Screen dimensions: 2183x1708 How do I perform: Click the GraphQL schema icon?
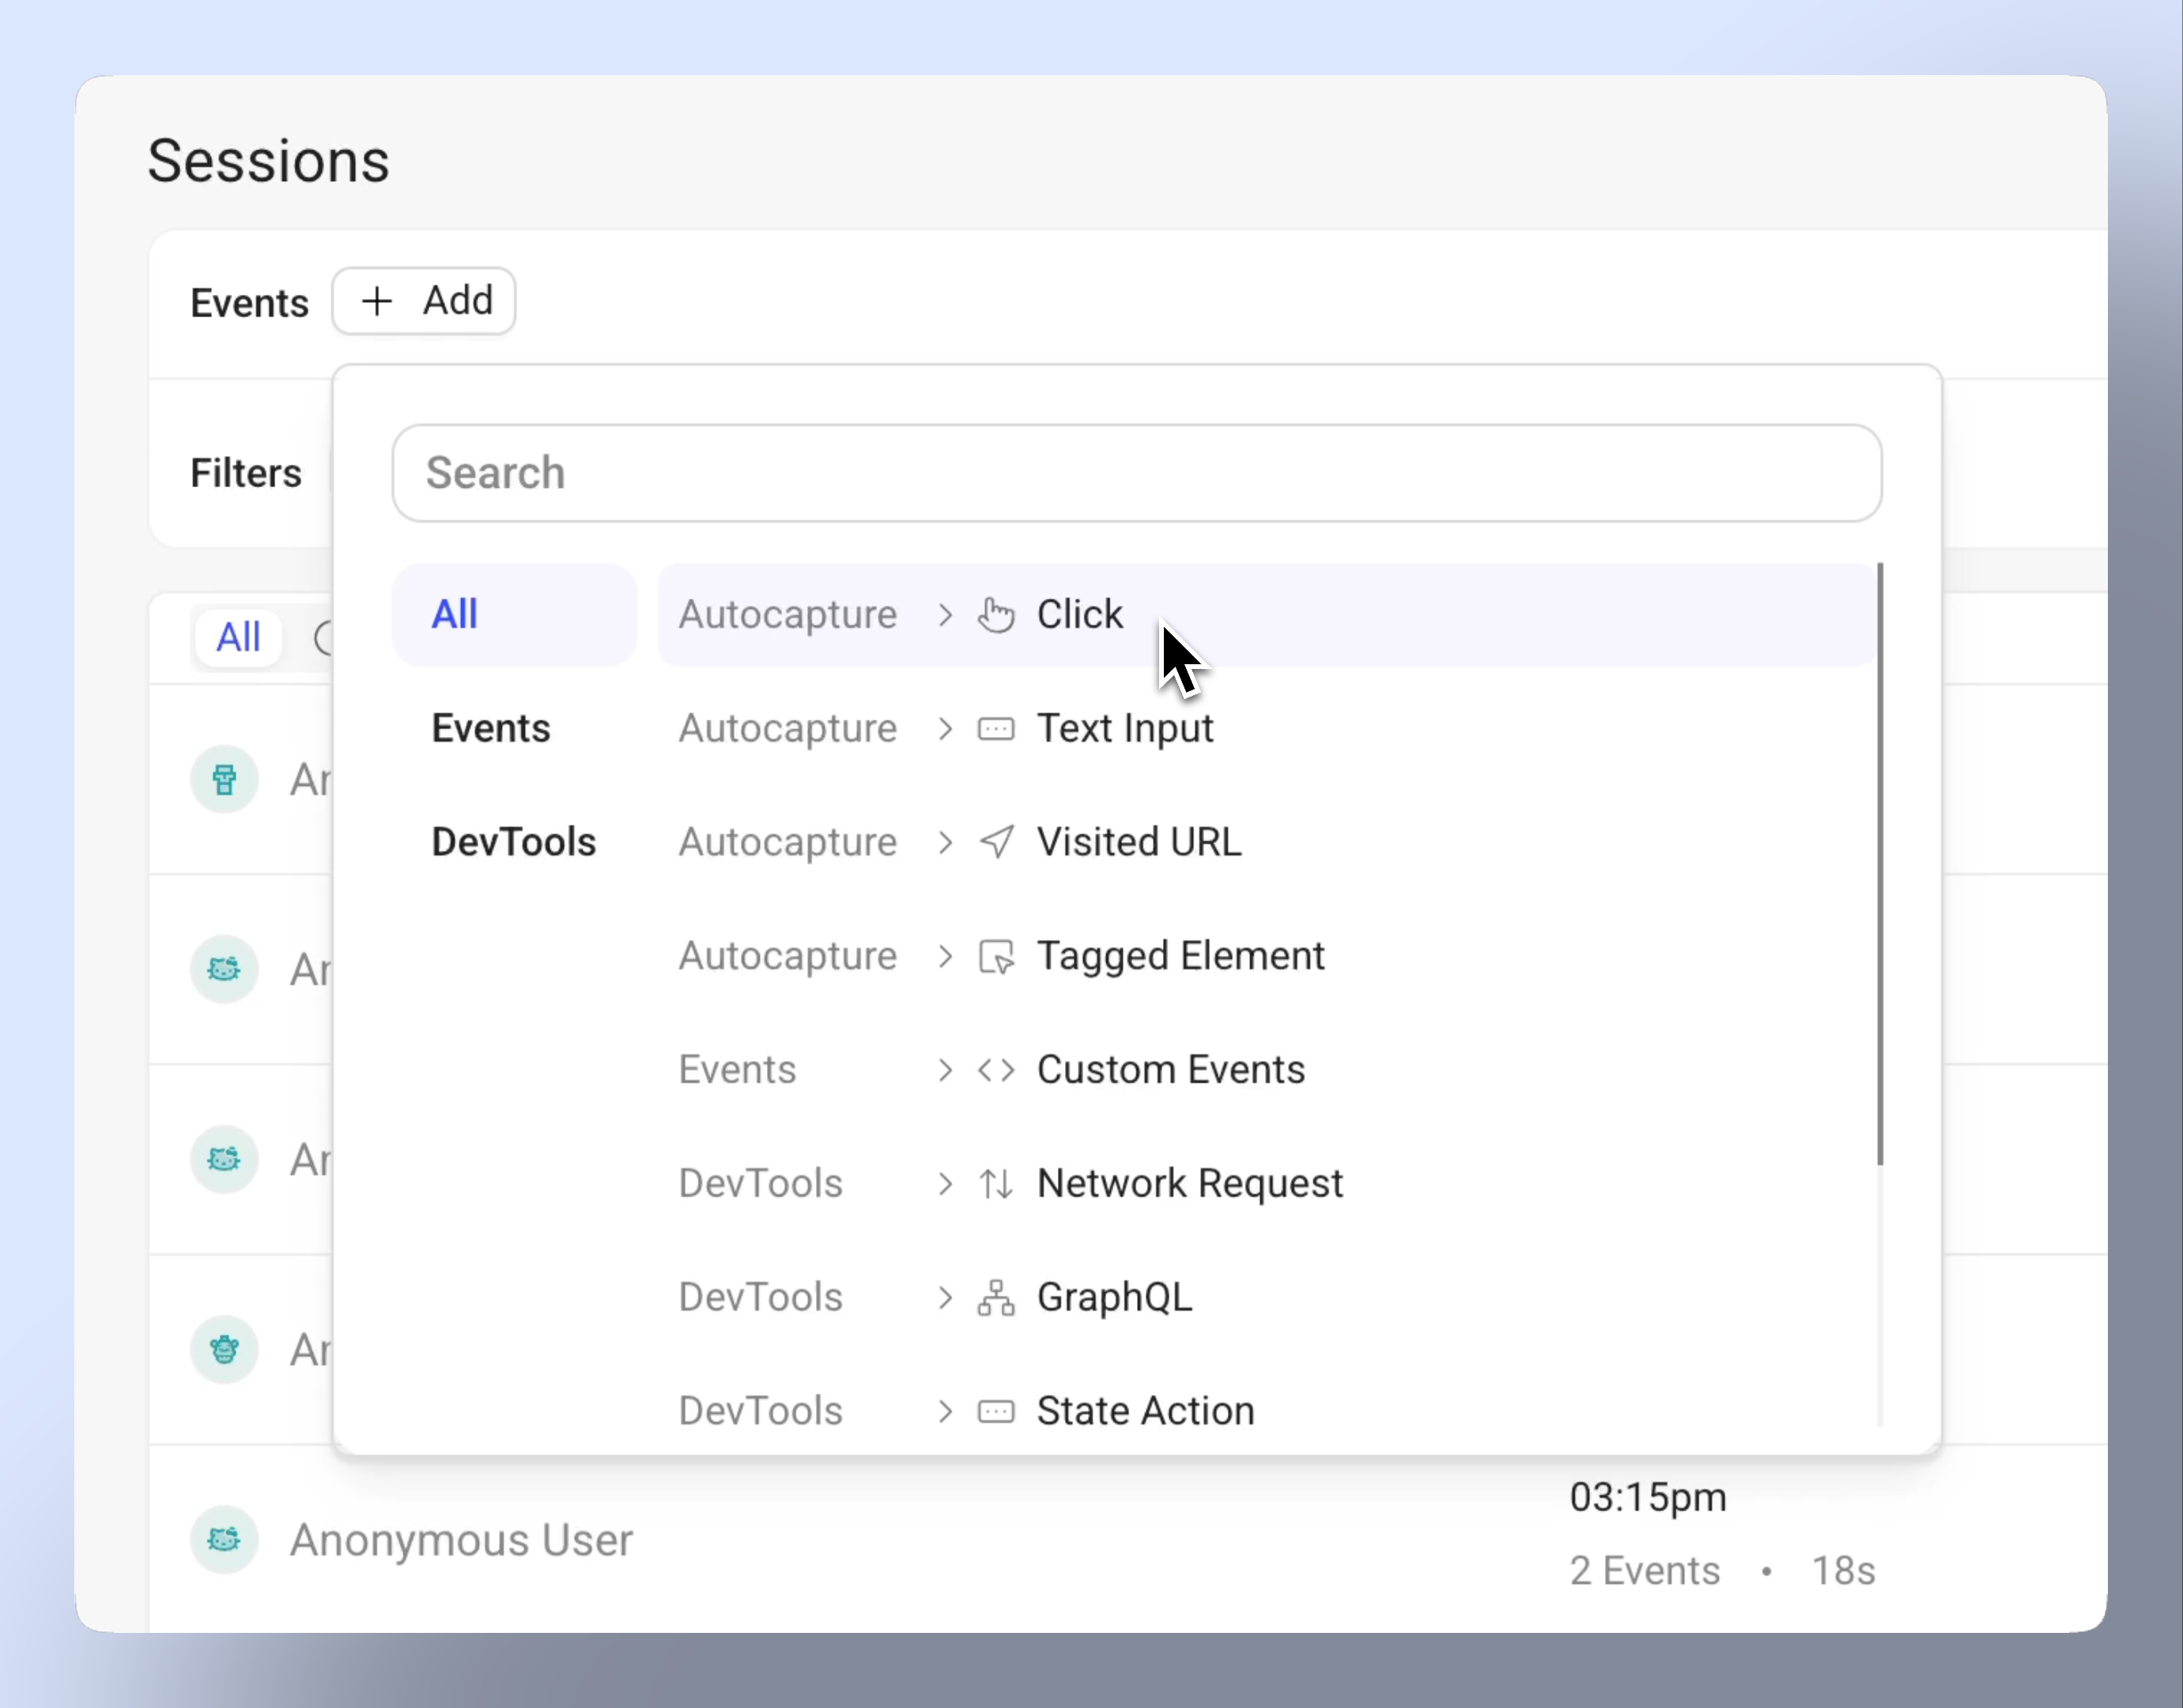pos(998,1297)
